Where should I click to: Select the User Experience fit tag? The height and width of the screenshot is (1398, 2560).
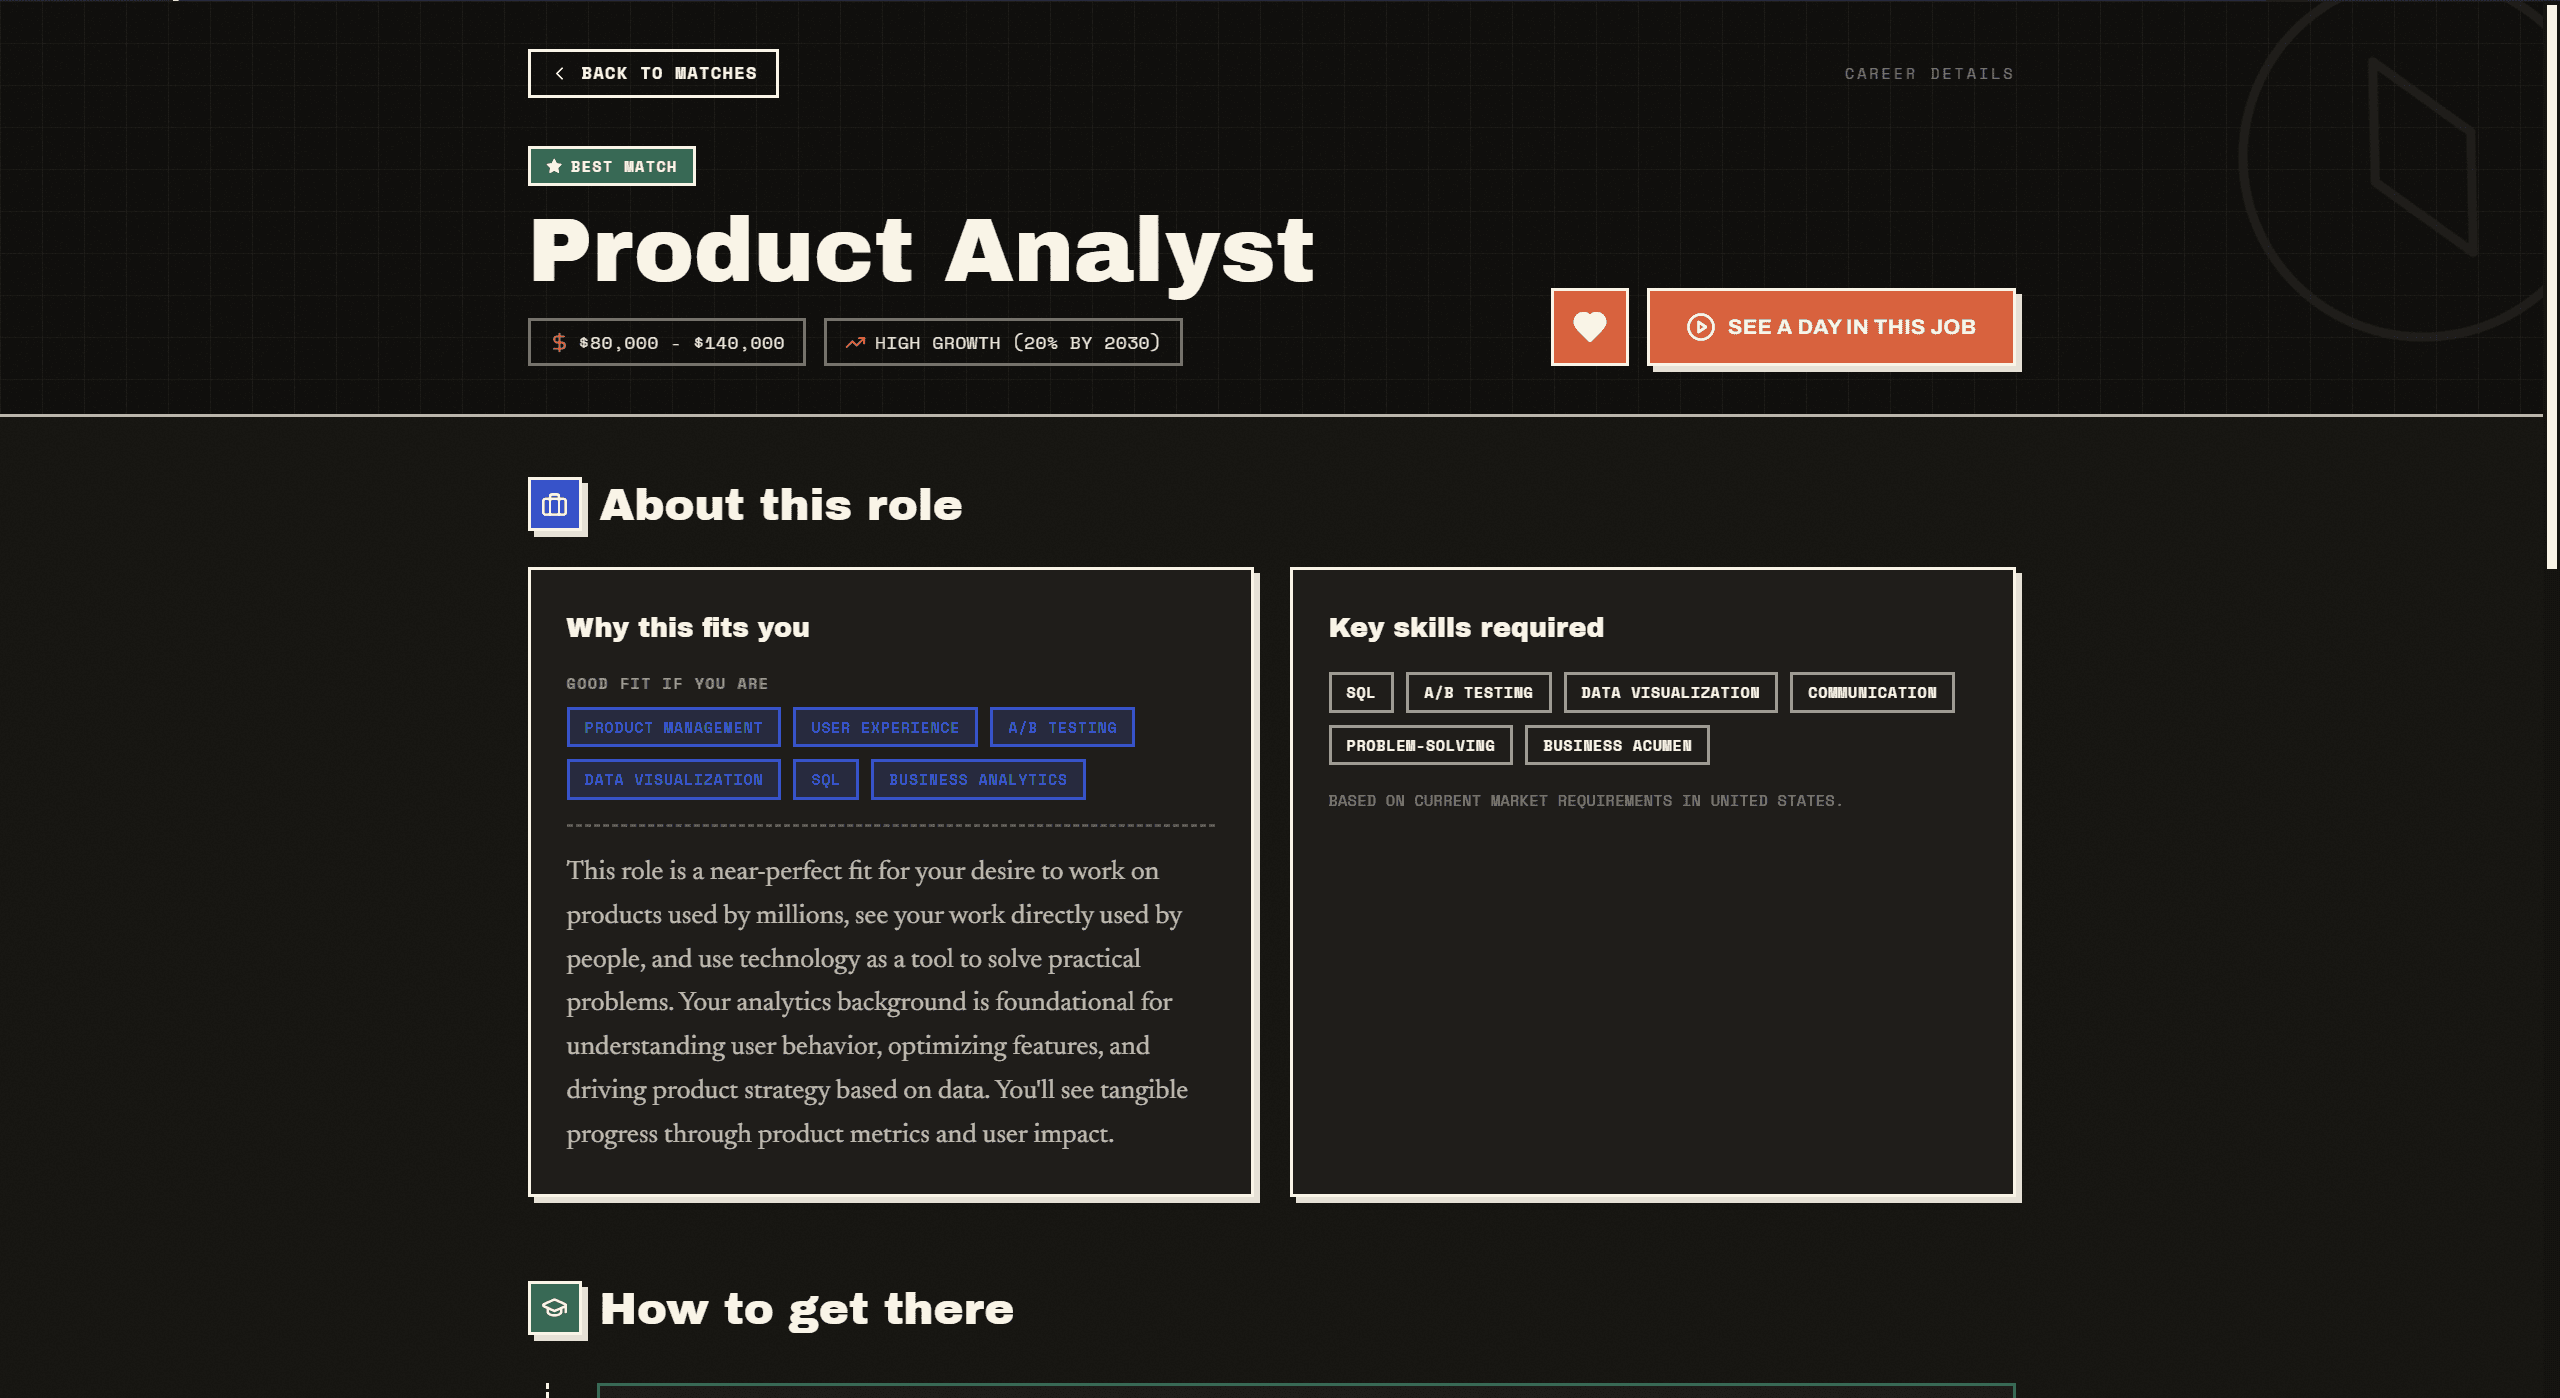[x=885, y=728]
